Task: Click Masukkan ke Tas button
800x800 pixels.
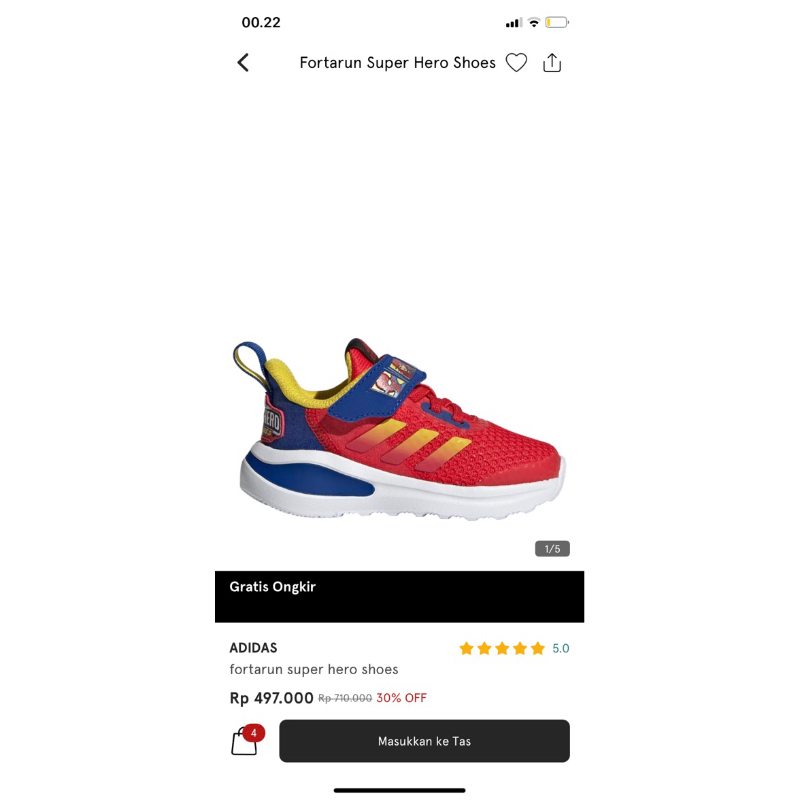Action: click(x=424, y=741)
